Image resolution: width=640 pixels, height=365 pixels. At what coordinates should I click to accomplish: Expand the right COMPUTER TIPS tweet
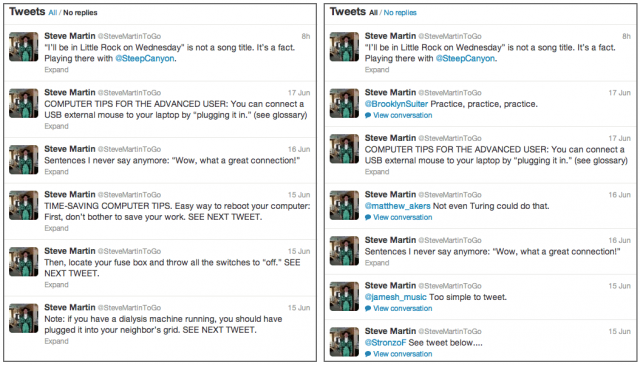(377, 172)
